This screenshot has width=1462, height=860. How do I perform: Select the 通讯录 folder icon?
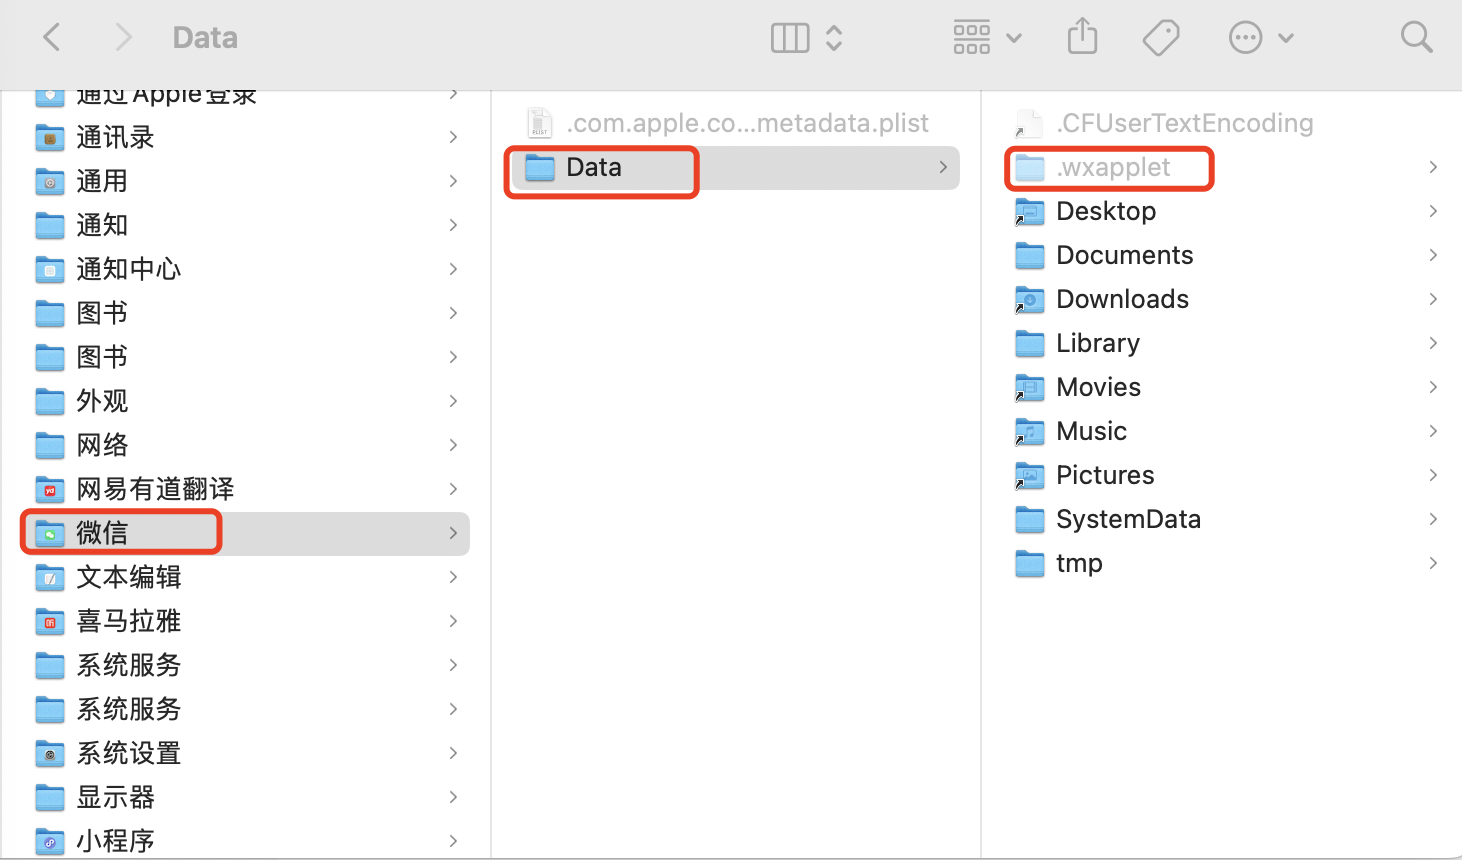pyautogui.click(x=50, y=137)
